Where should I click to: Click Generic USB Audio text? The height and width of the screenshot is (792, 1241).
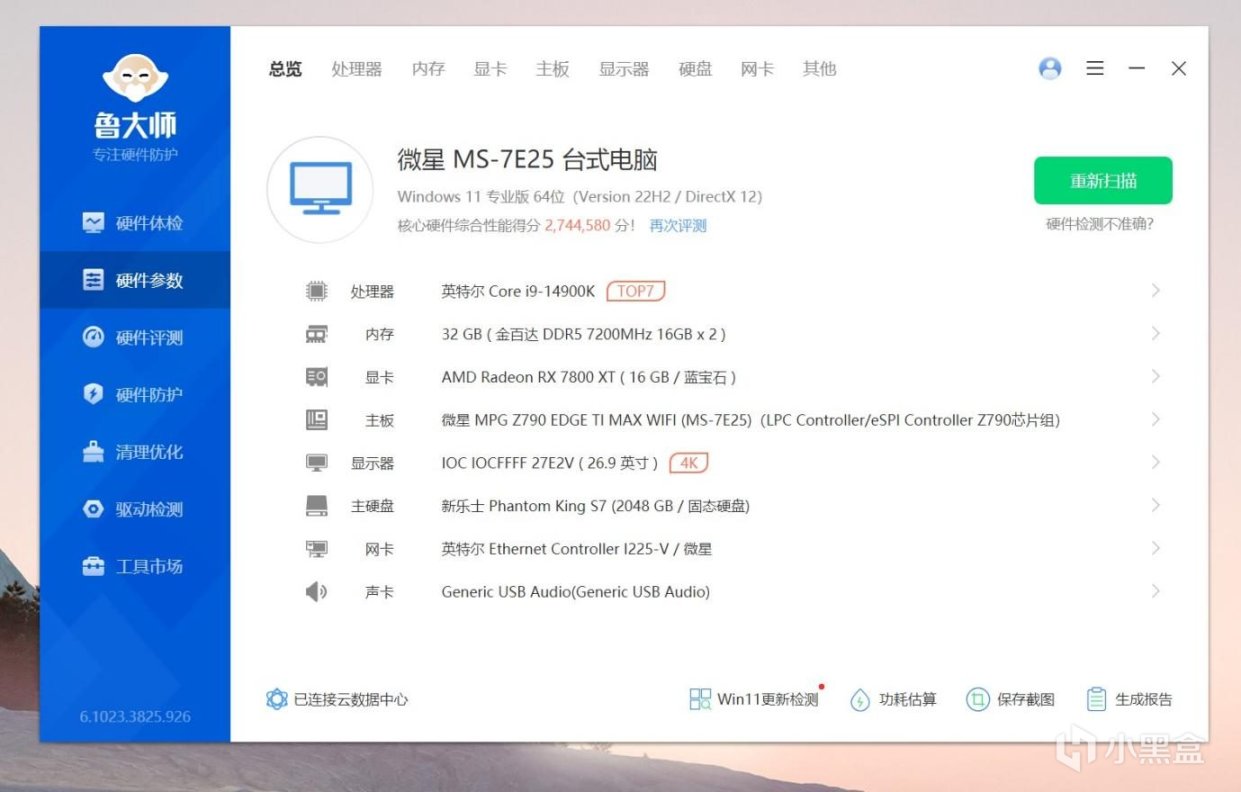576,592
